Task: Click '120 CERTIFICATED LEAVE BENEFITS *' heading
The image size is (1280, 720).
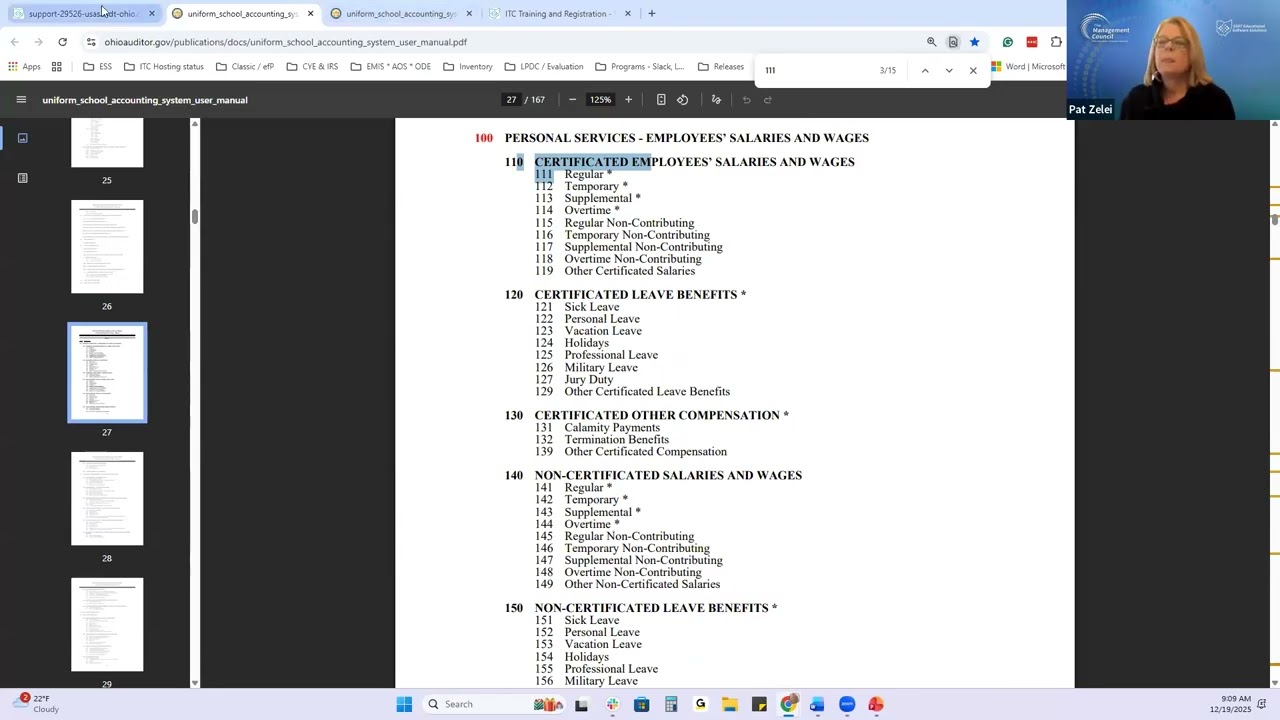Action: click(625, 295)
